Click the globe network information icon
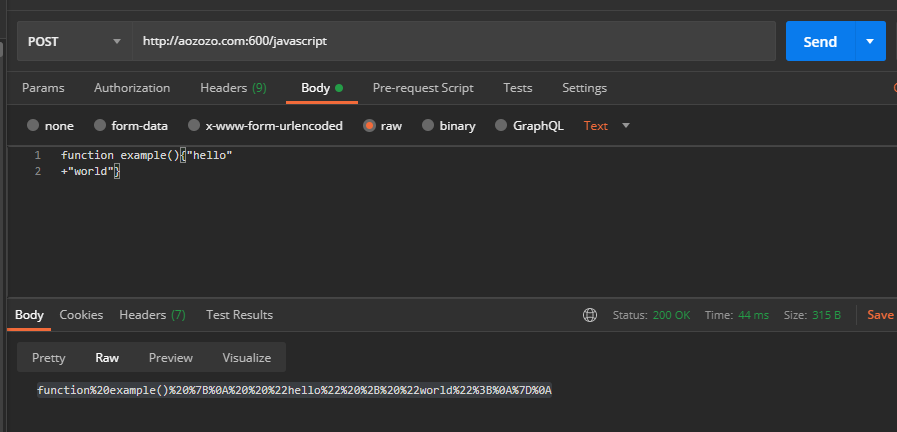Screen dimensions: 897x432 590,315
